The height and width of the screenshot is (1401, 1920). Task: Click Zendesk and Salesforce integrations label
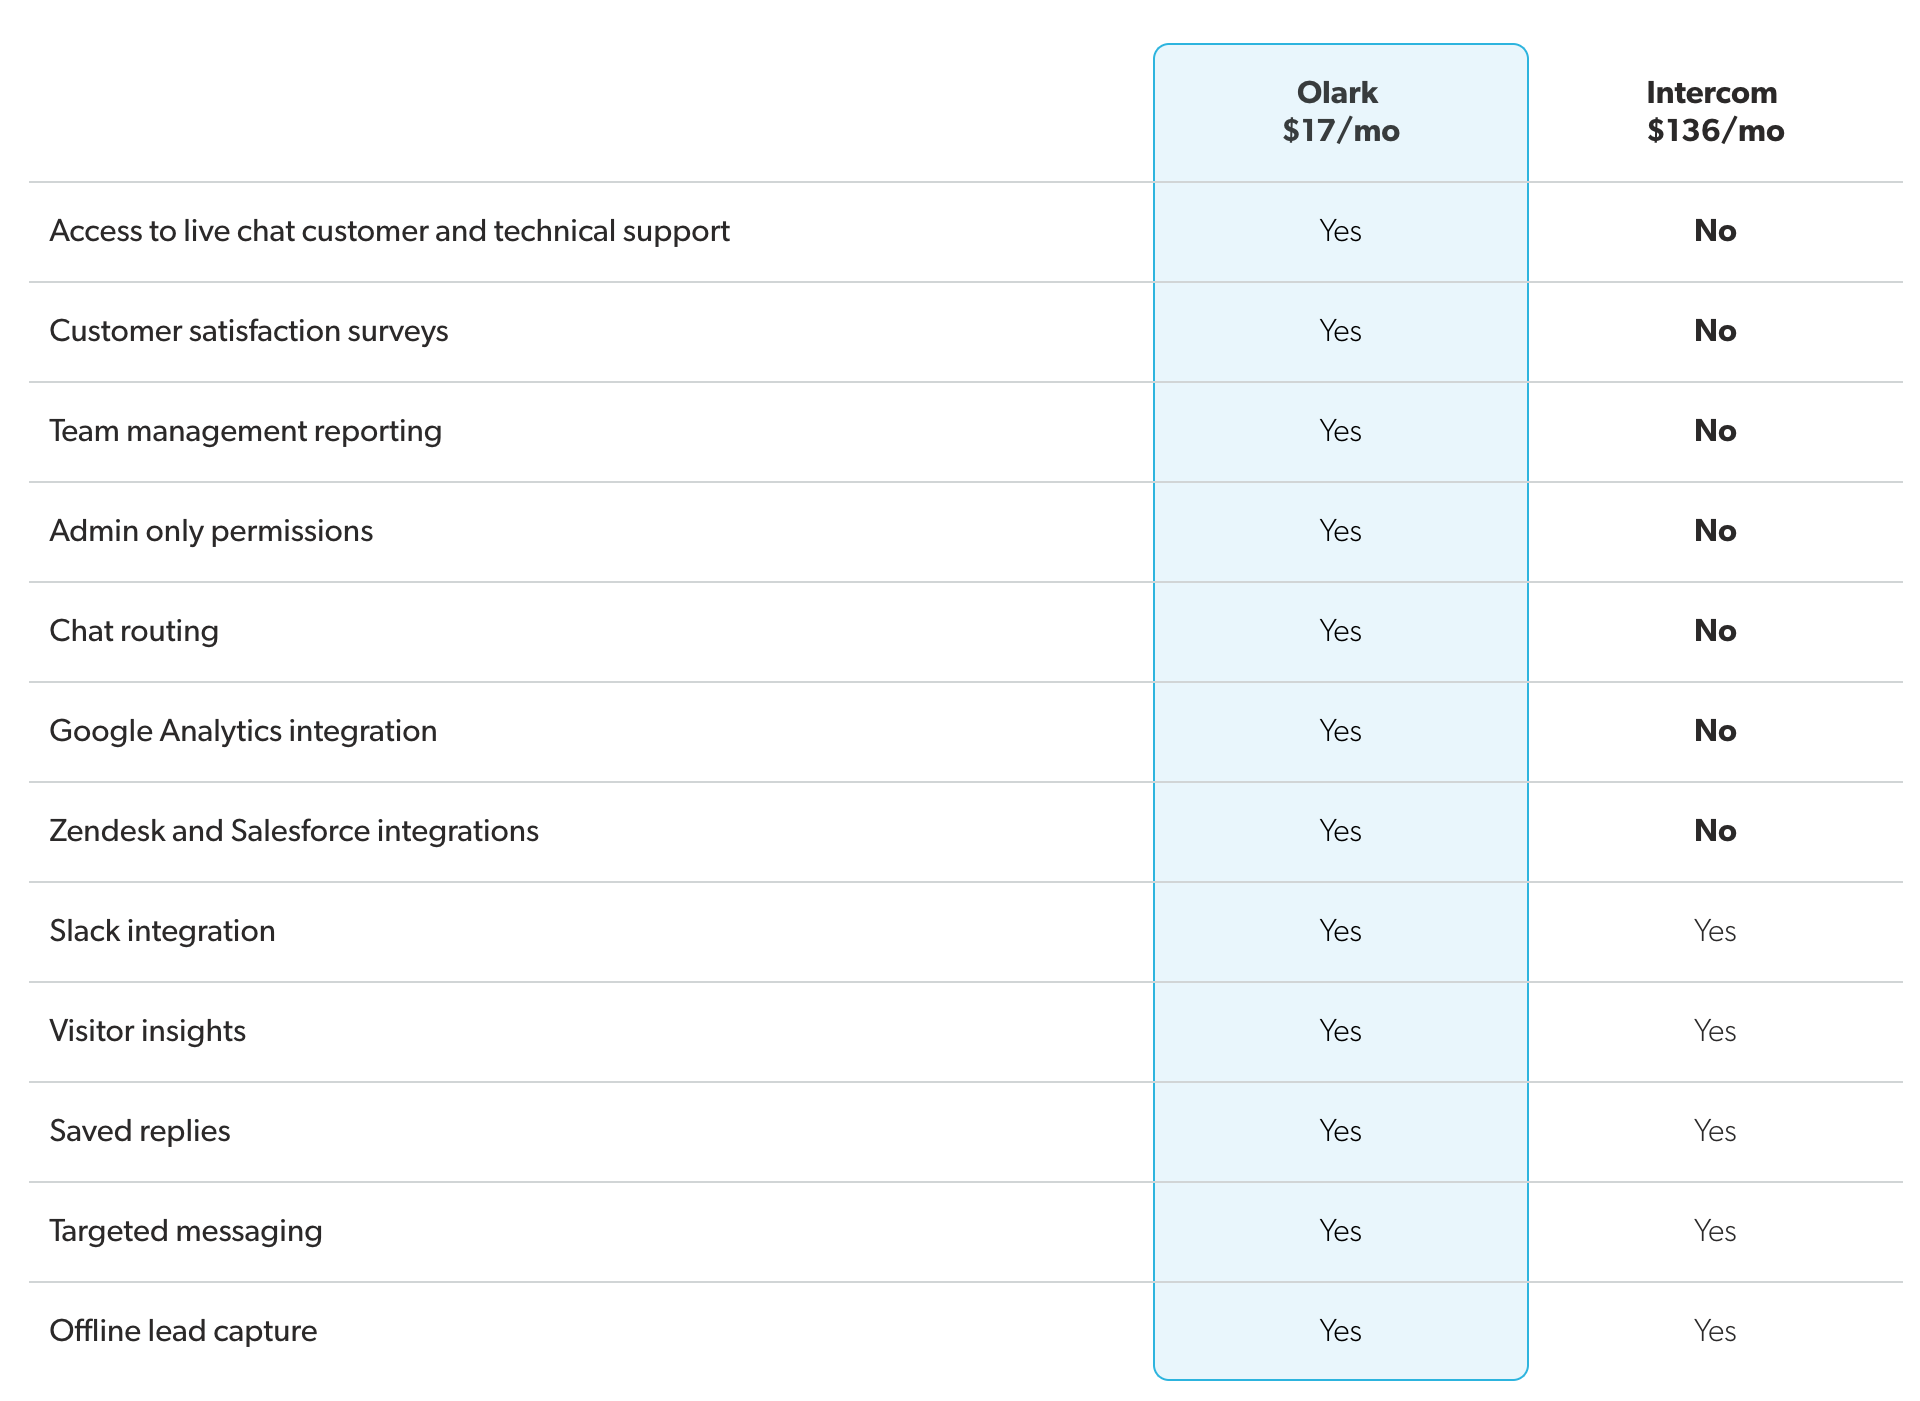click(x=294, y=831)
